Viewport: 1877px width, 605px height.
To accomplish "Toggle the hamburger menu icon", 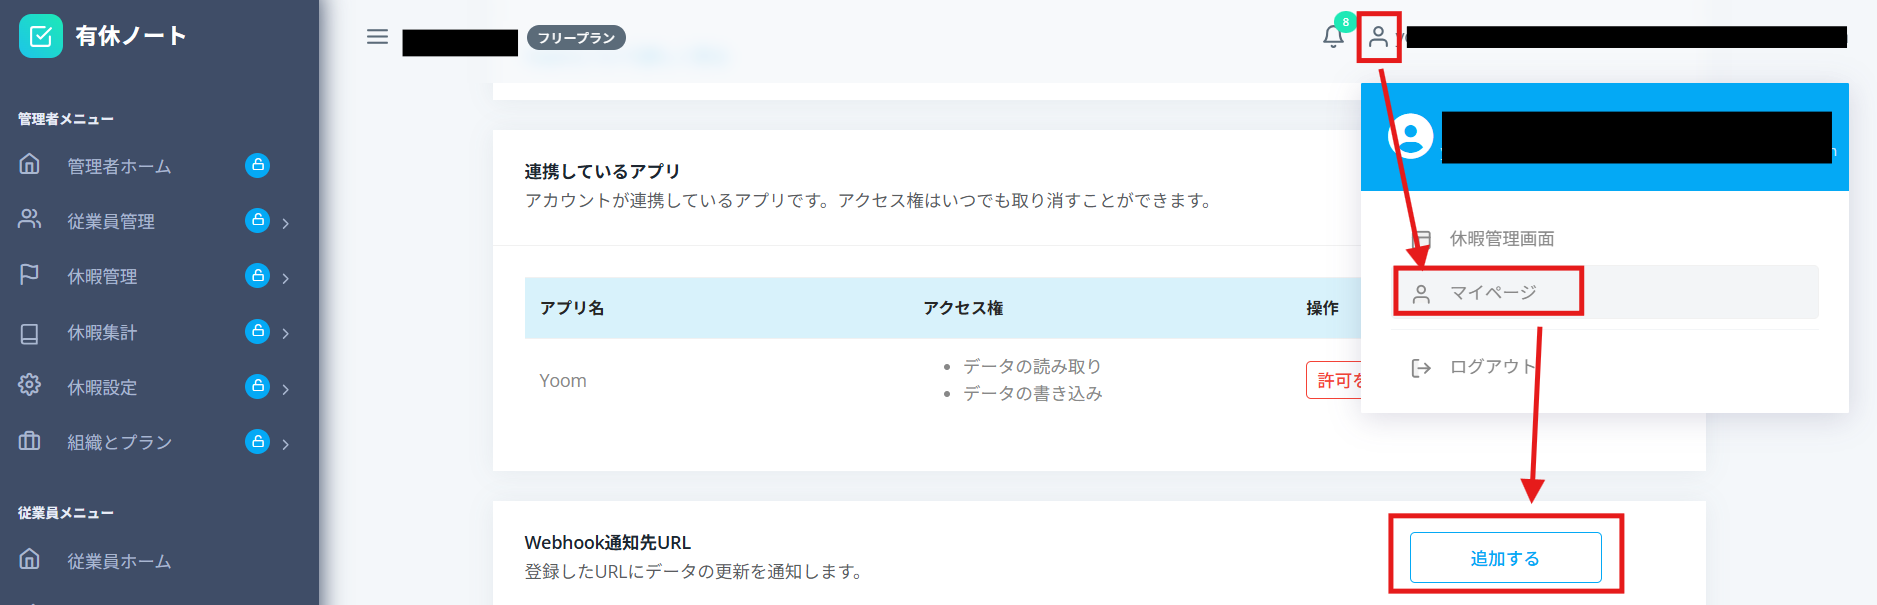I will click(x=377, y=37).
